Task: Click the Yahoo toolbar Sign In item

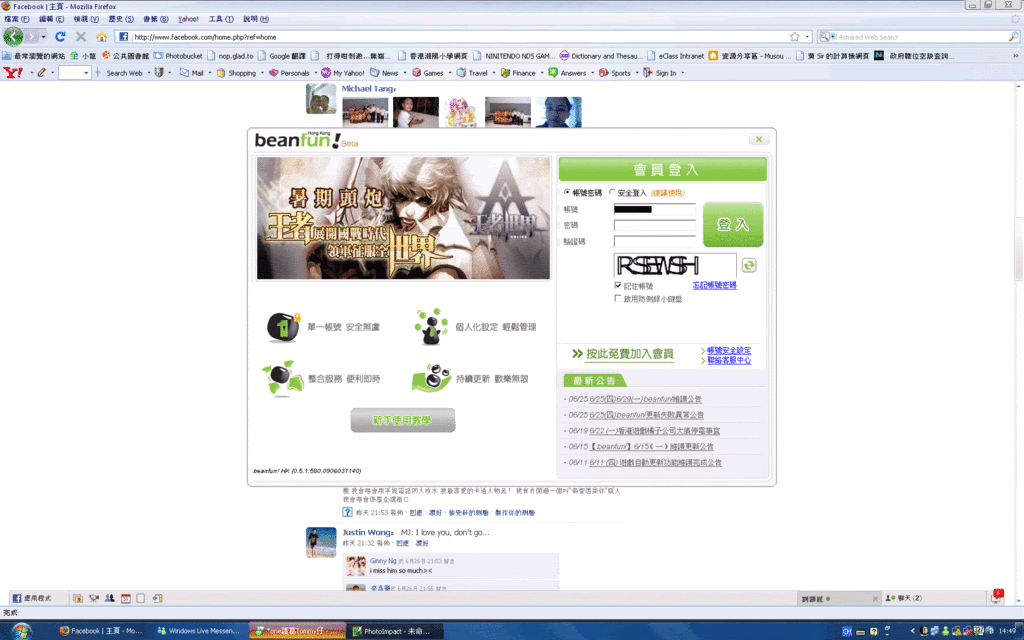Action: 660,73
